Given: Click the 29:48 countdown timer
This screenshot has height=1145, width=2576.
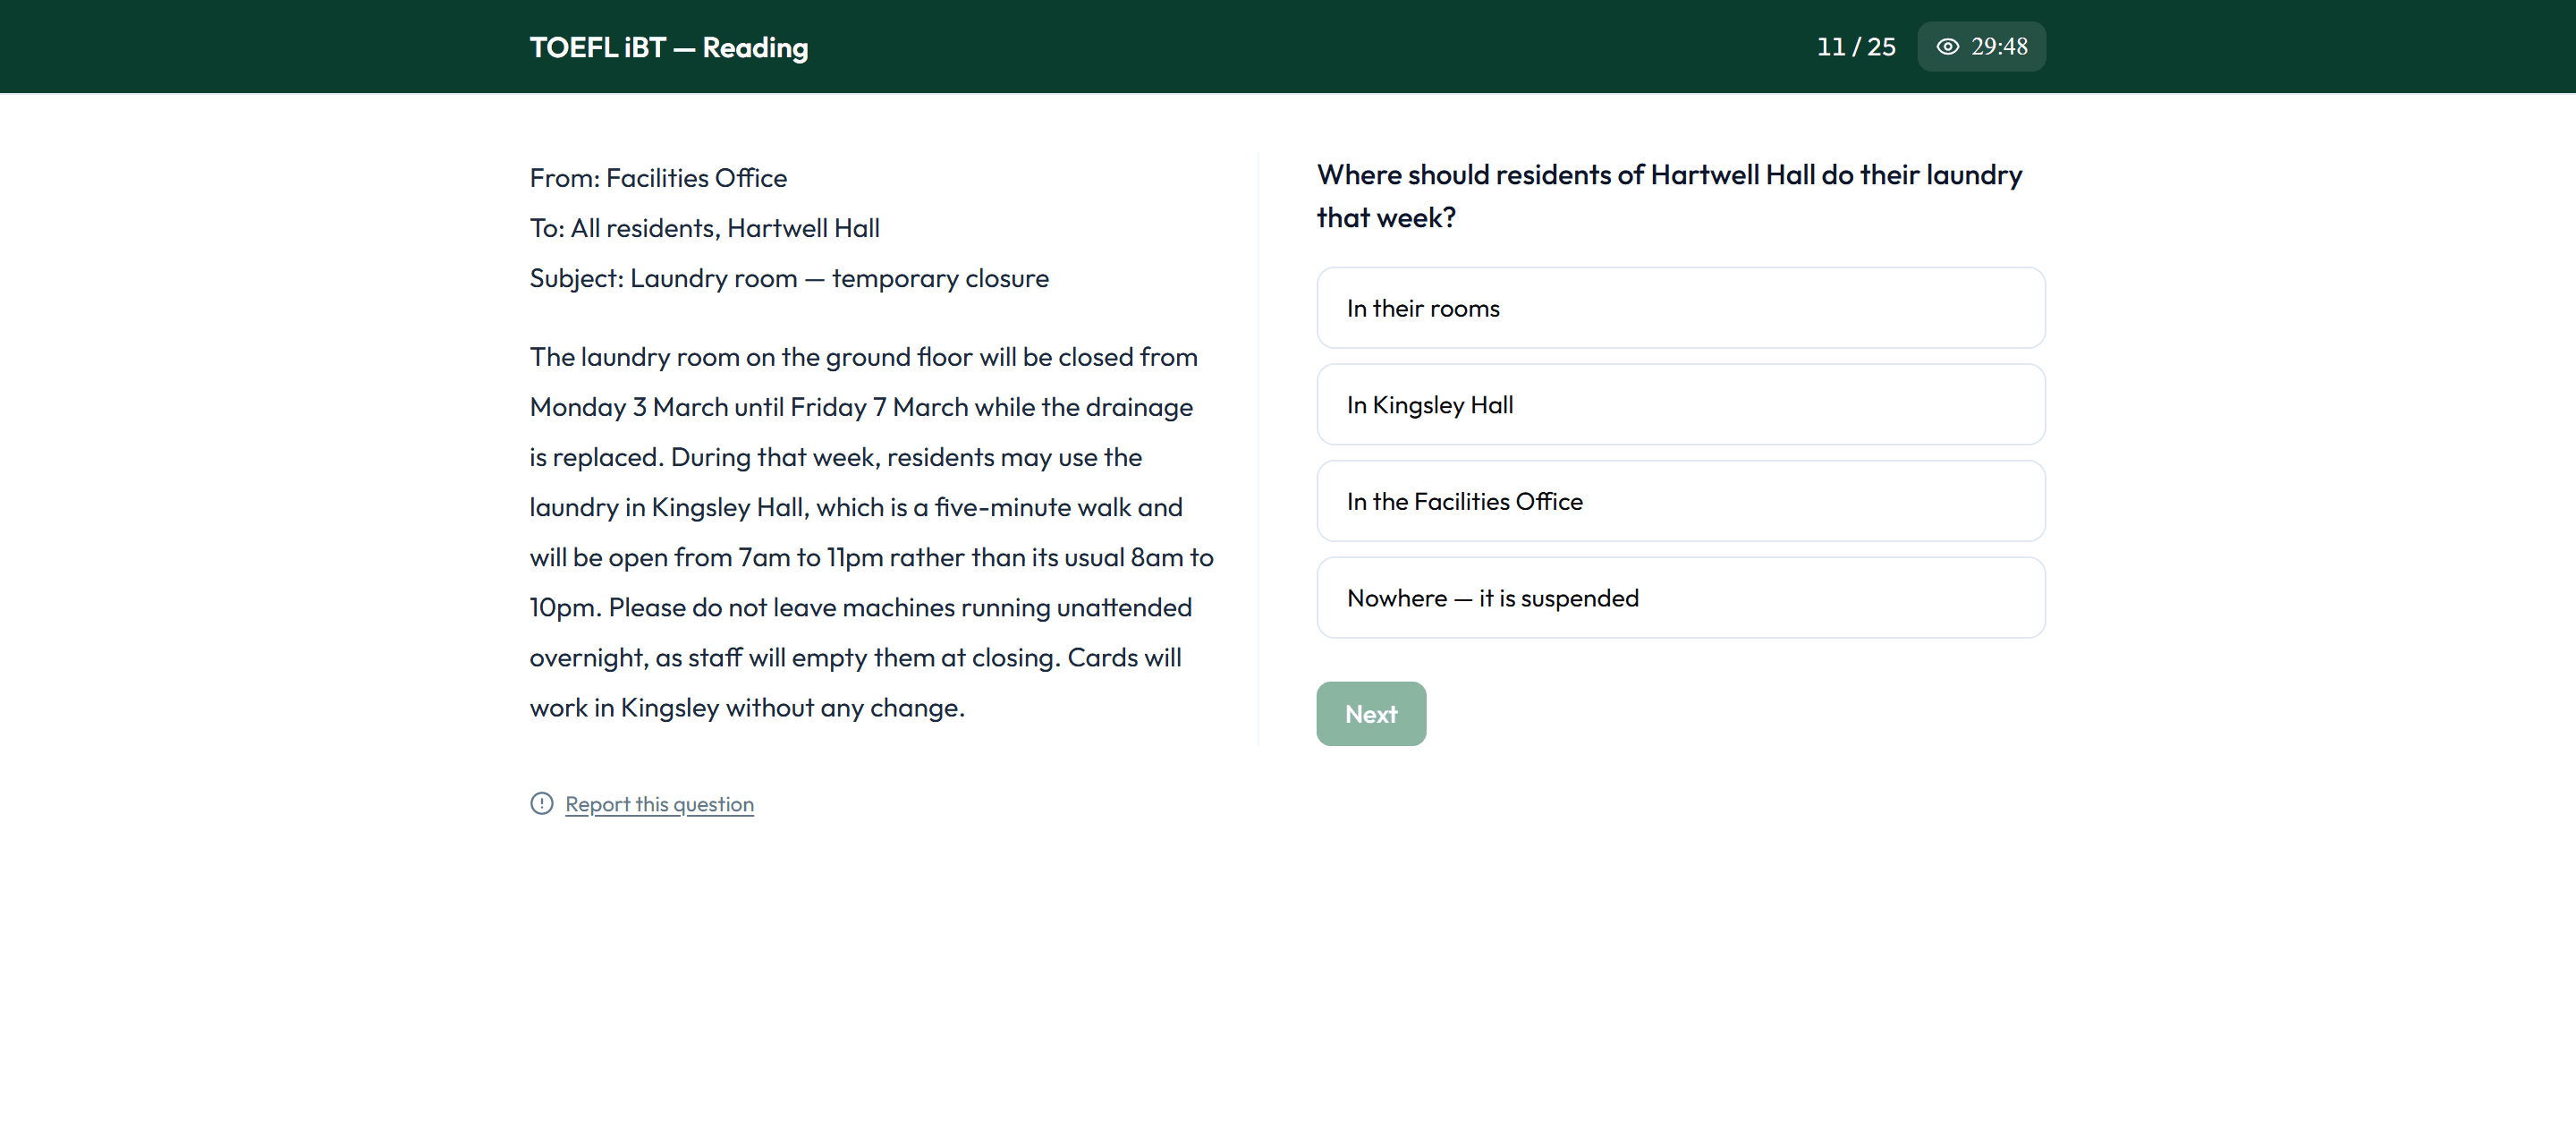Looking at the screenshot, I should click(1998, 47).
